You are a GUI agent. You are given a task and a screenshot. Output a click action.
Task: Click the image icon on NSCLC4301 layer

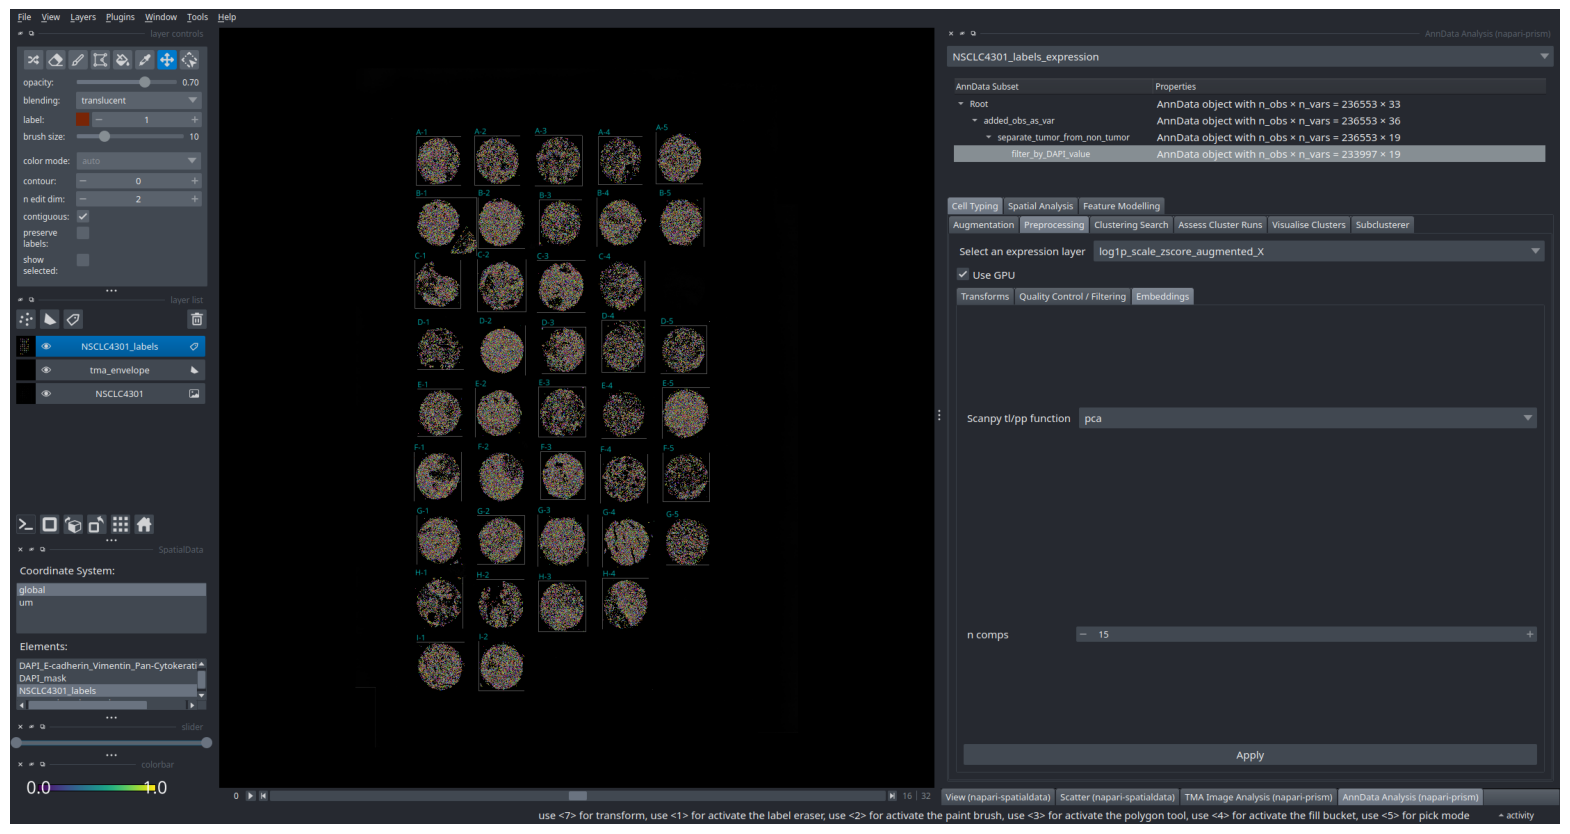point(194,394)
